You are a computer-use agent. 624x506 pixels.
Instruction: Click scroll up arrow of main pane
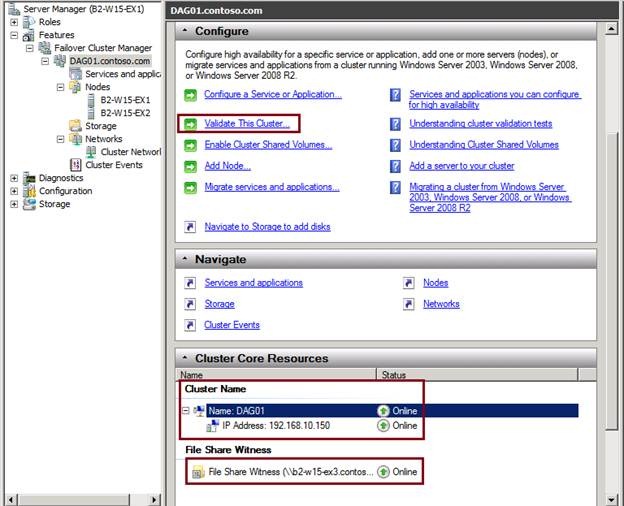coord(611,29)
